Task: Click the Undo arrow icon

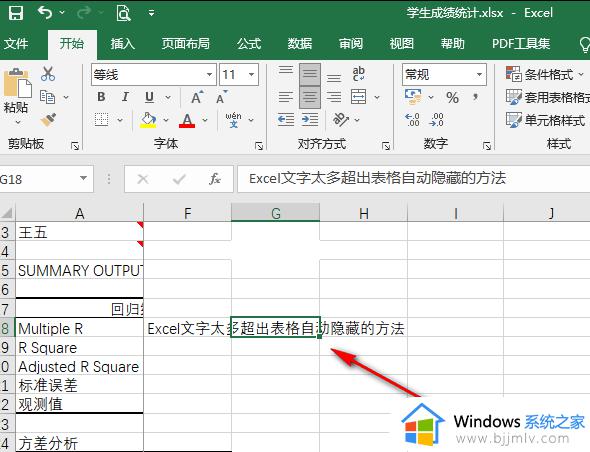Action: point(45,13)
